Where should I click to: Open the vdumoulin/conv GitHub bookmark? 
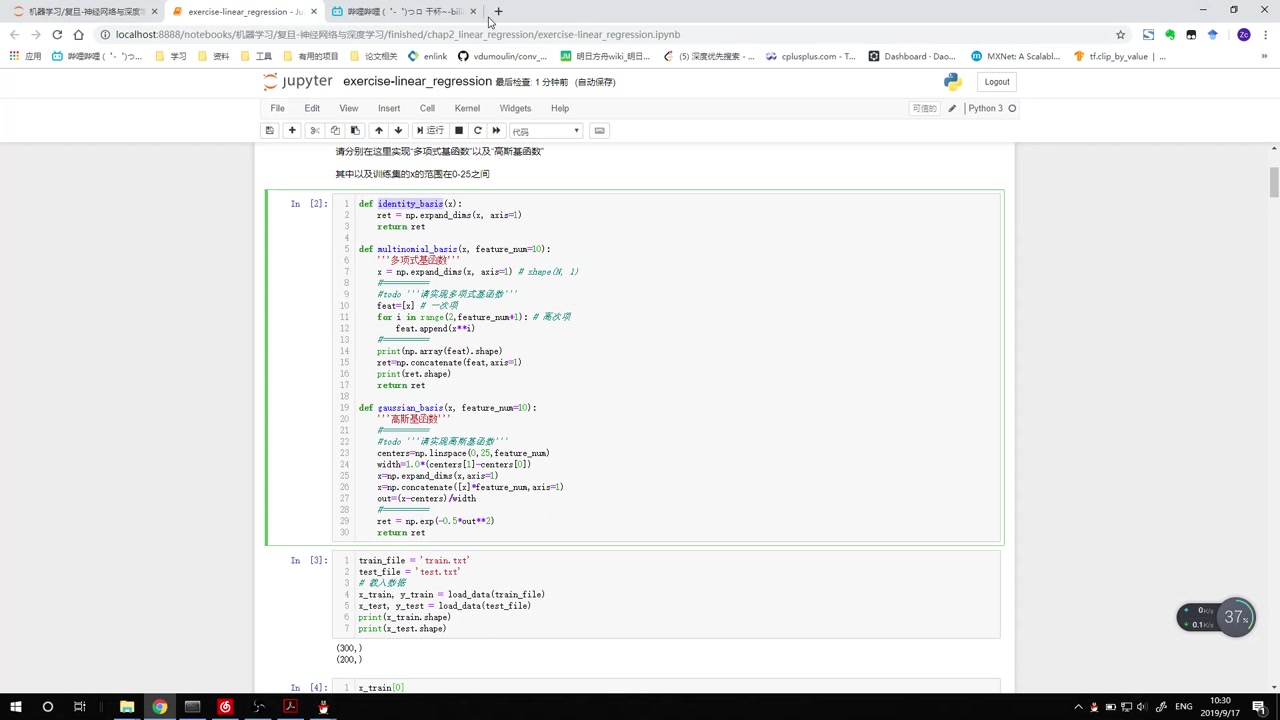[503, 57]
